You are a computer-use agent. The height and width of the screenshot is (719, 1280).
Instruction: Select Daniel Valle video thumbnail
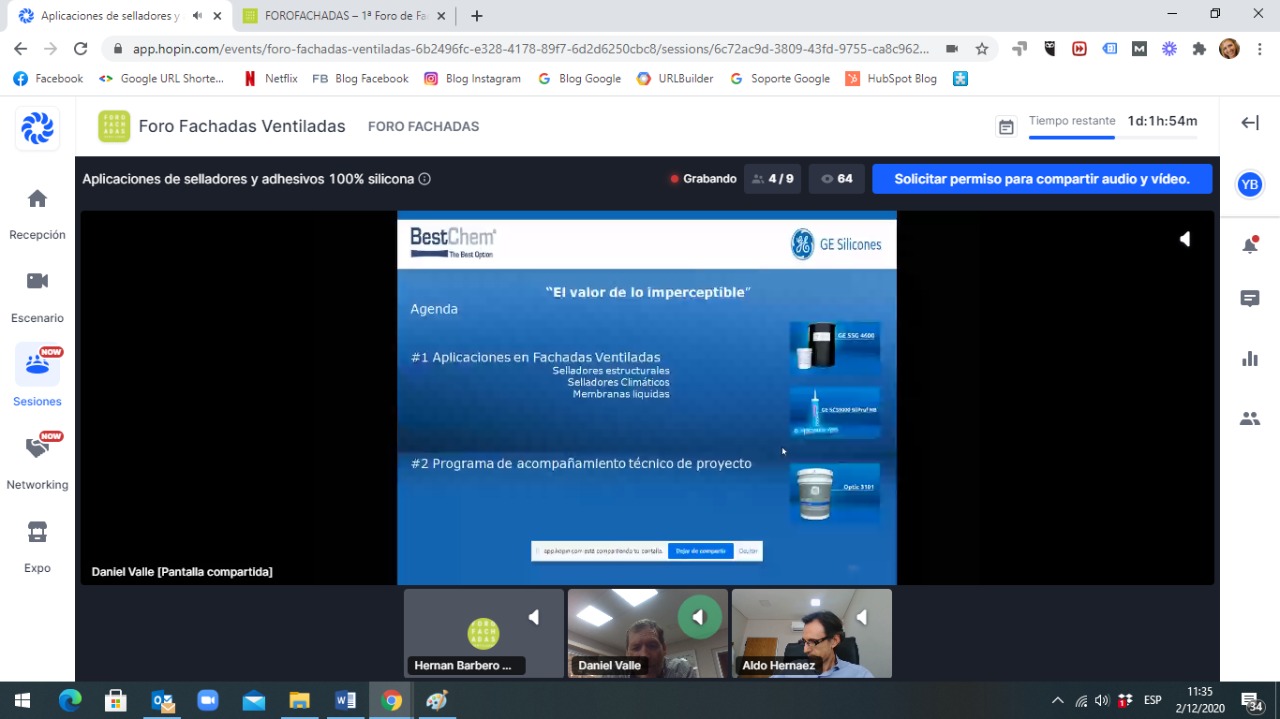(648, 633)
